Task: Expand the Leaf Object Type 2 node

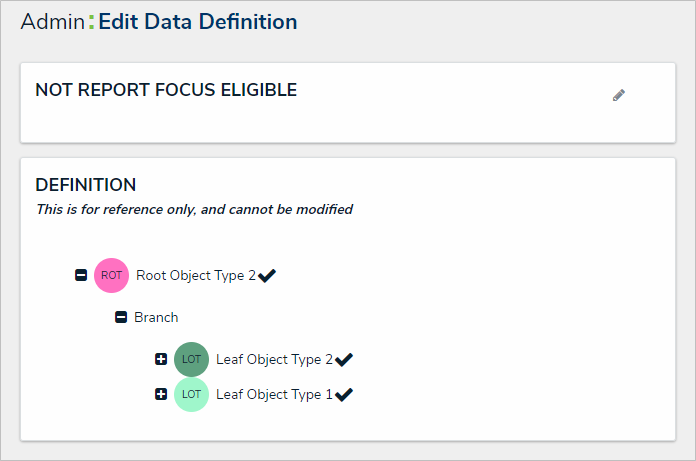Action: point(161,359)
